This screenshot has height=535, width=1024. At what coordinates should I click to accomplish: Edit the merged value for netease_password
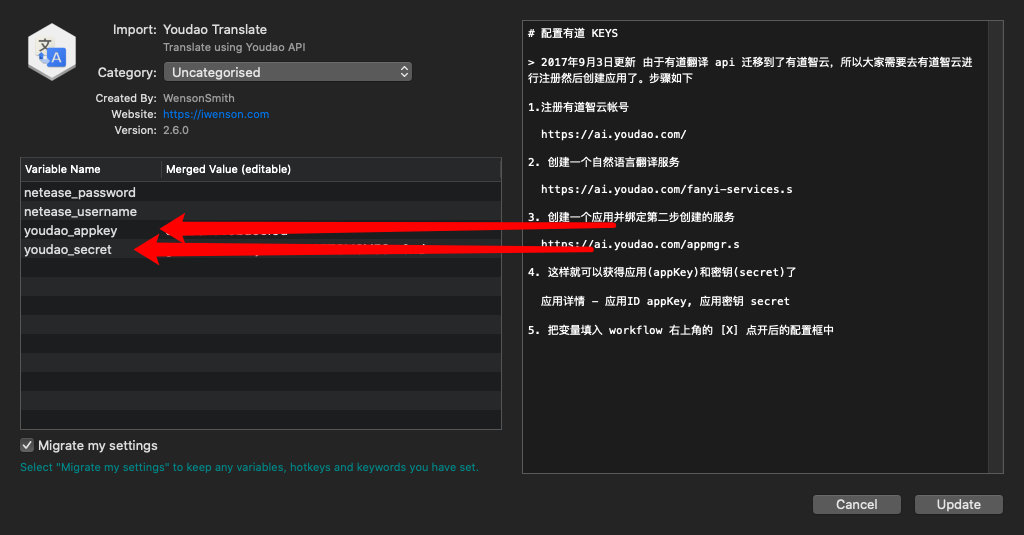[331, 192]
